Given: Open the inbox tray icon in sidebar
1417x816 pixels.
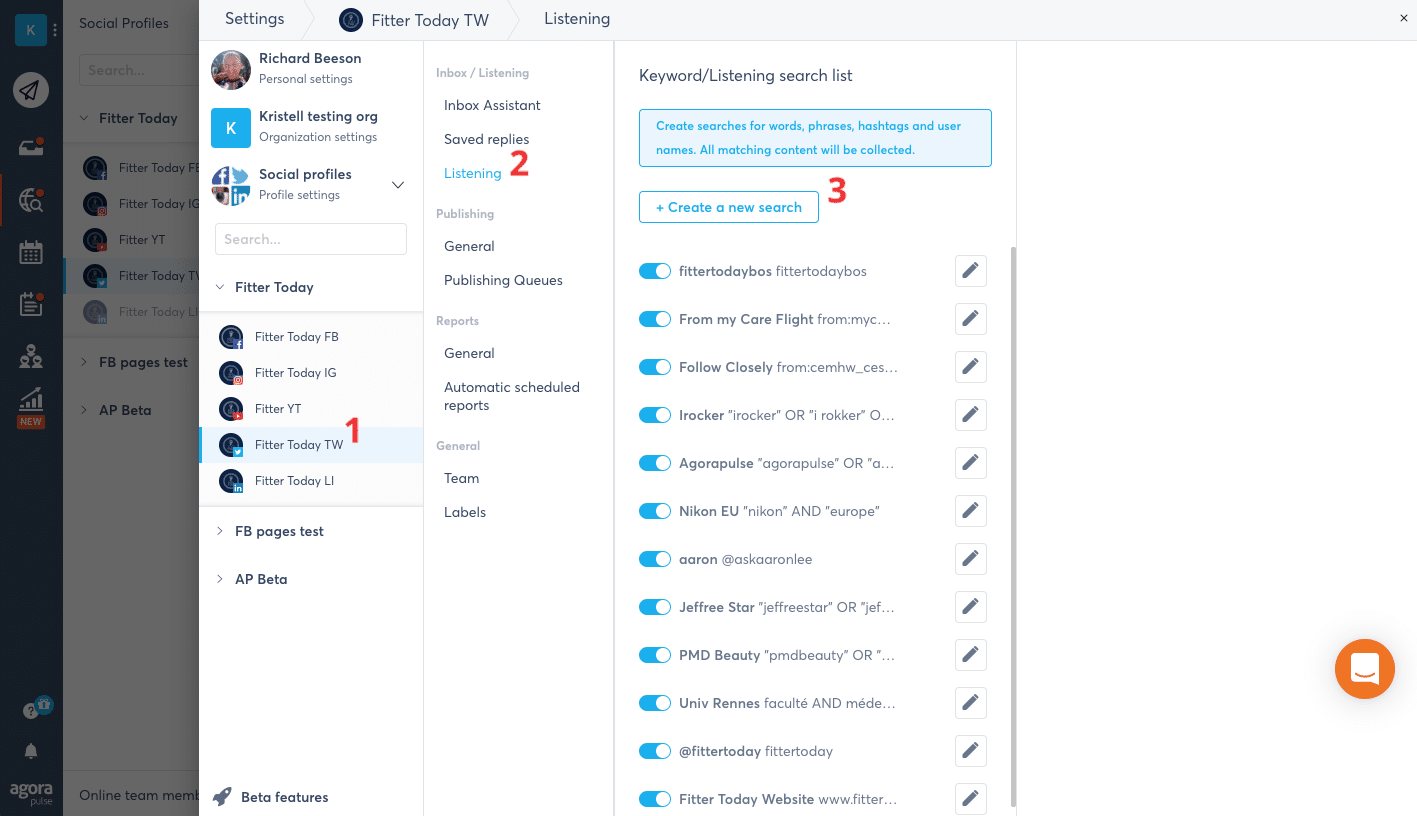Looking at the screenshot, I should click(x=31, y=148).
